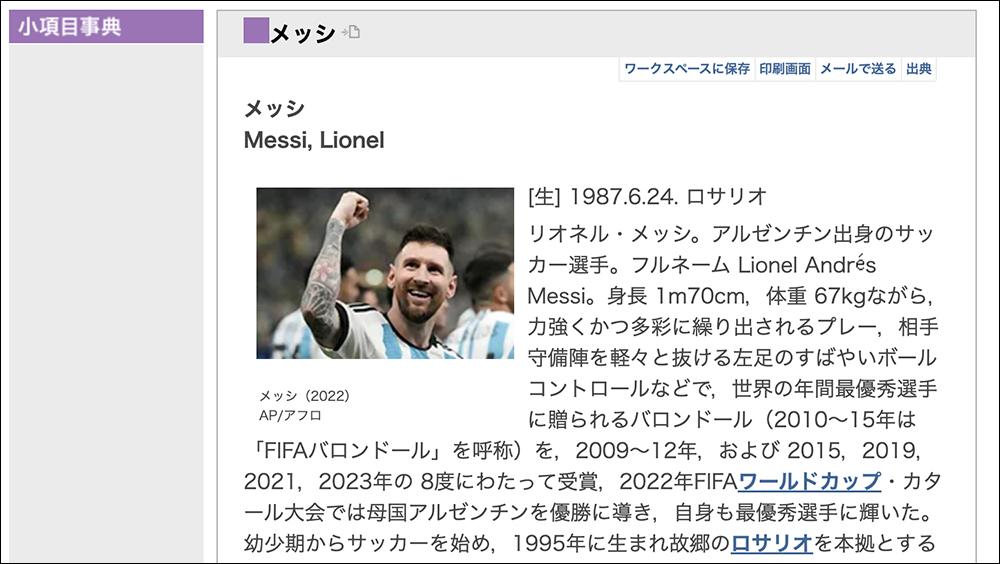Click the bold メッシ entry heading

click(274, 108)
